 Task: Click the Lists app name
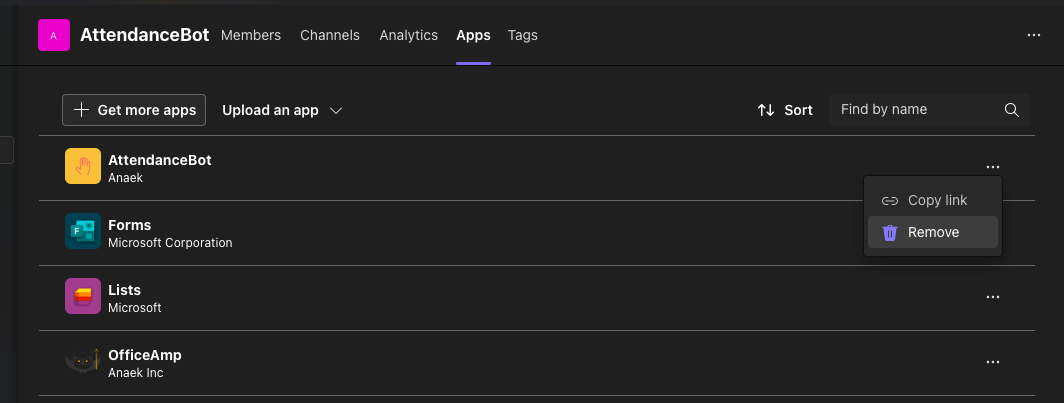pos(124,290)
